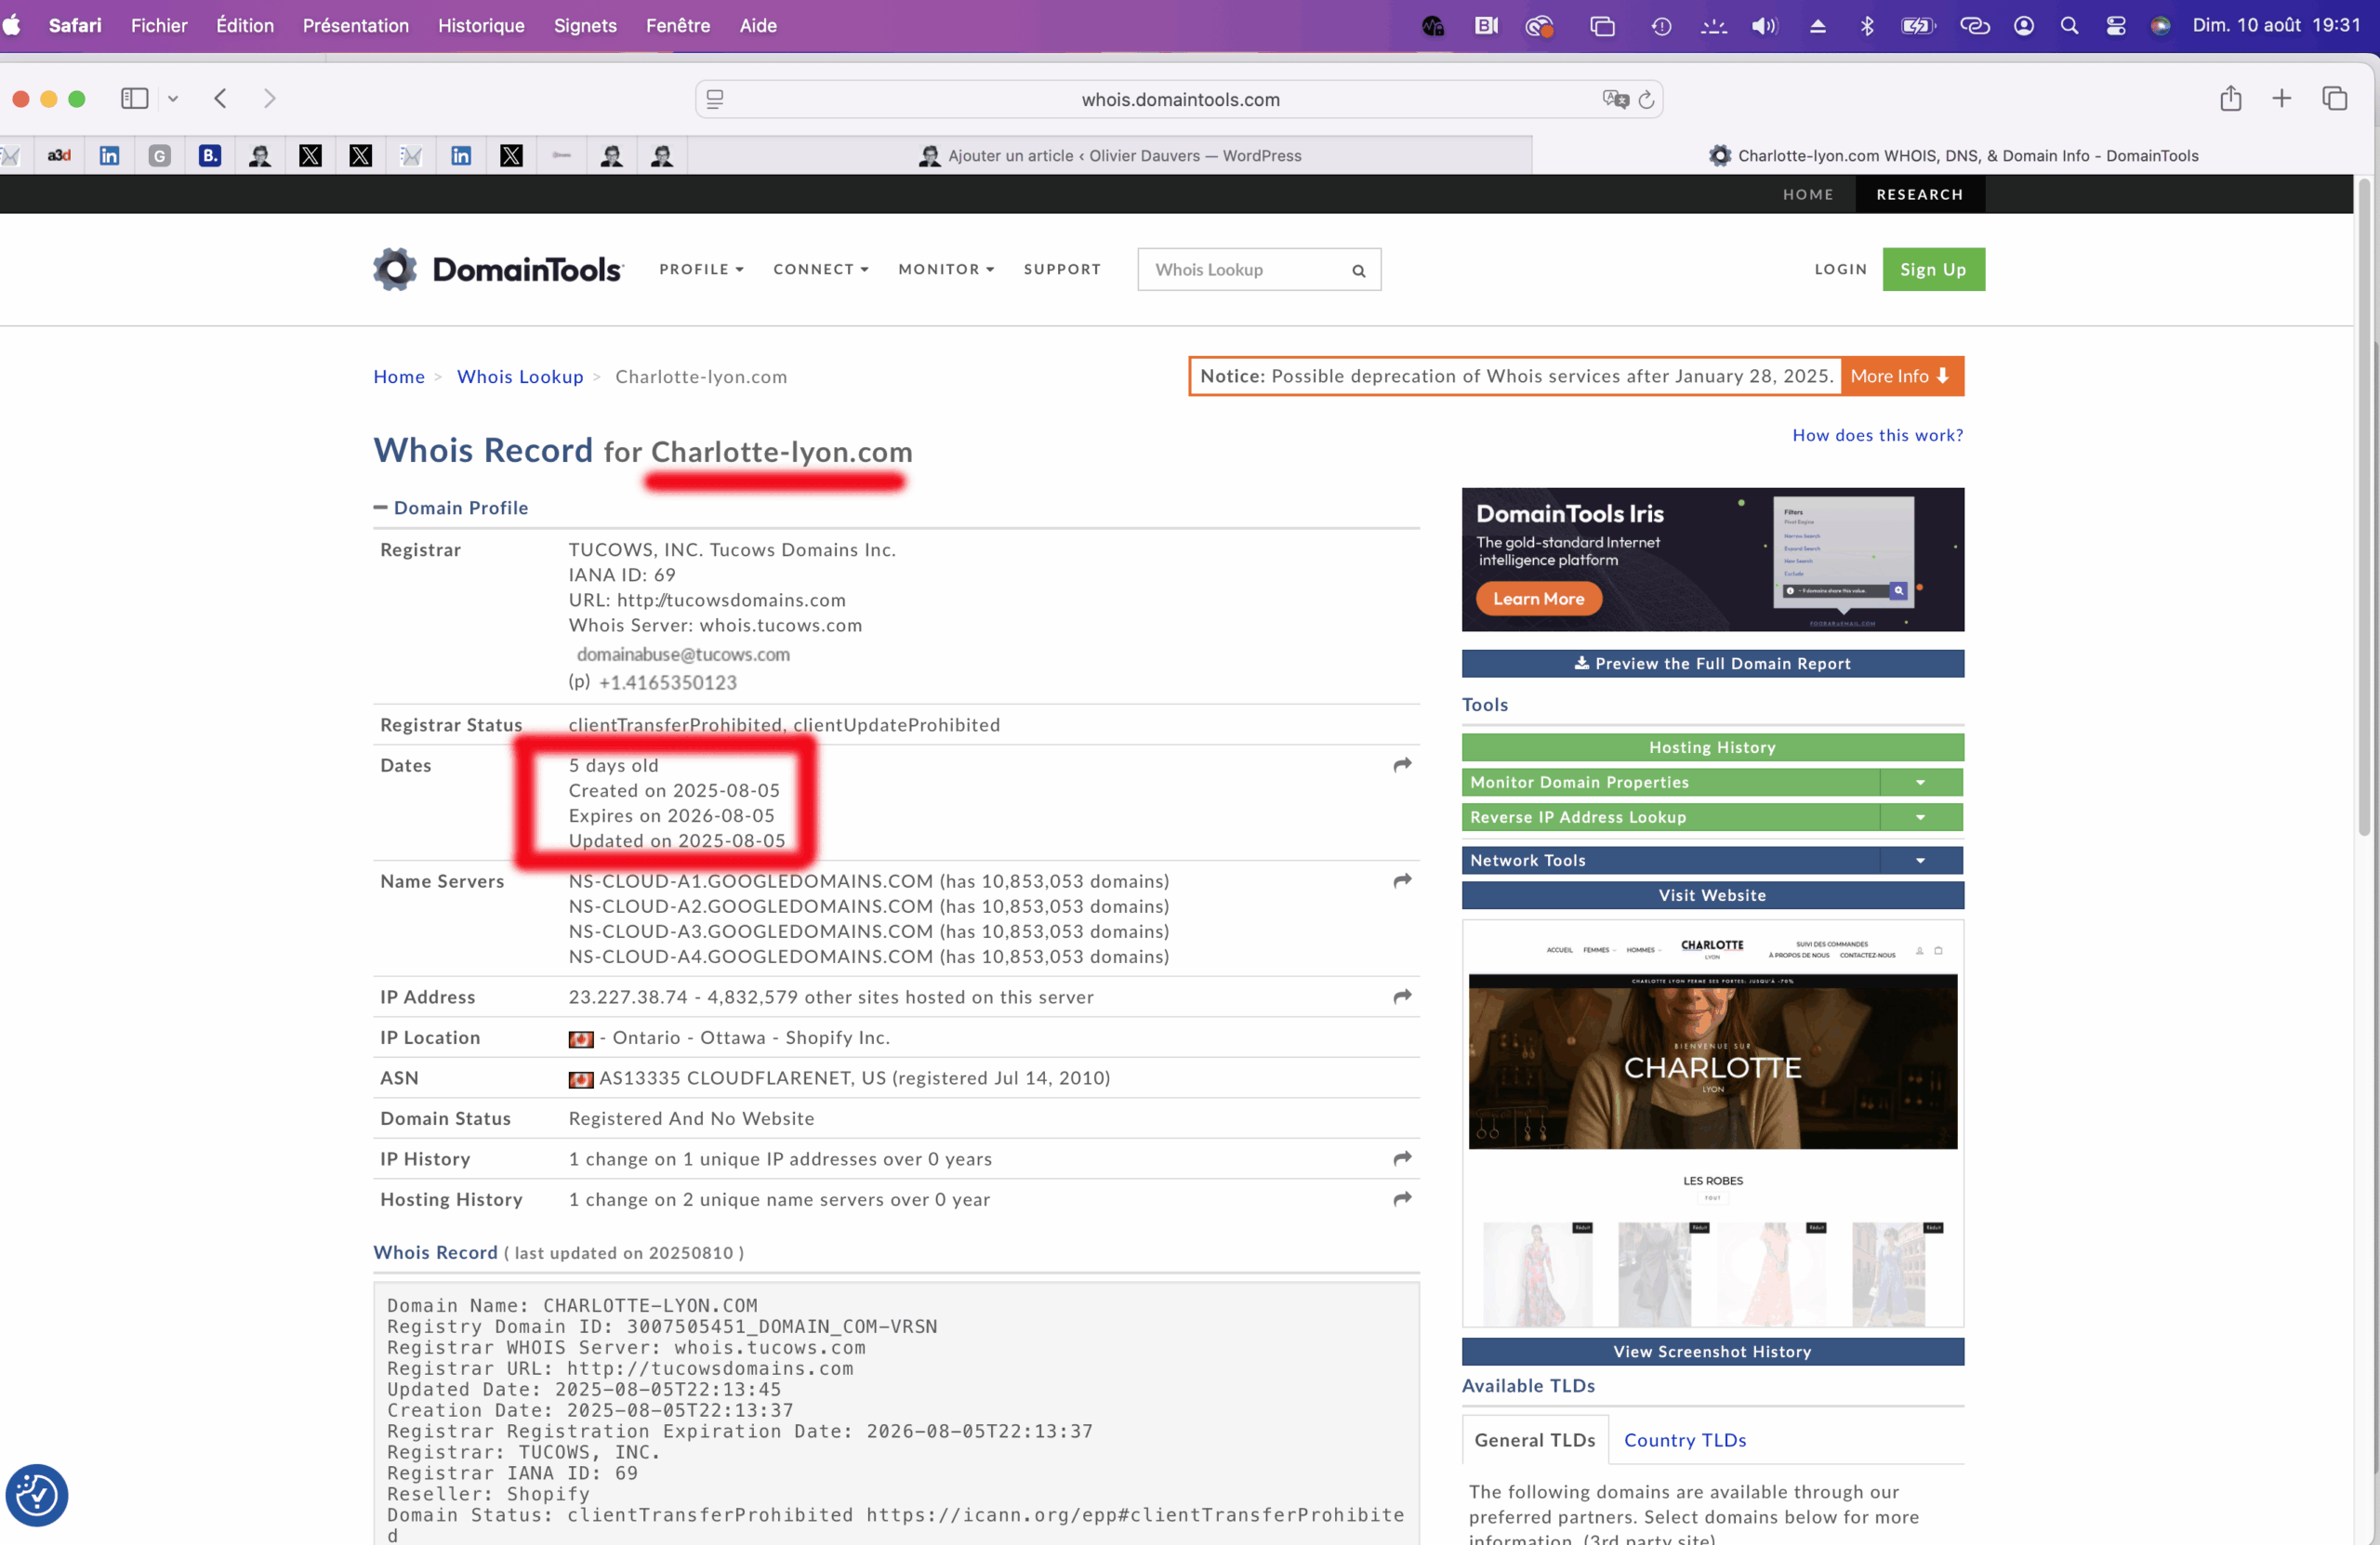Click the Whois Lookup search magnifier icon
Viewport: 2380px width, 1545px height.
click(x=1358, y=270)
